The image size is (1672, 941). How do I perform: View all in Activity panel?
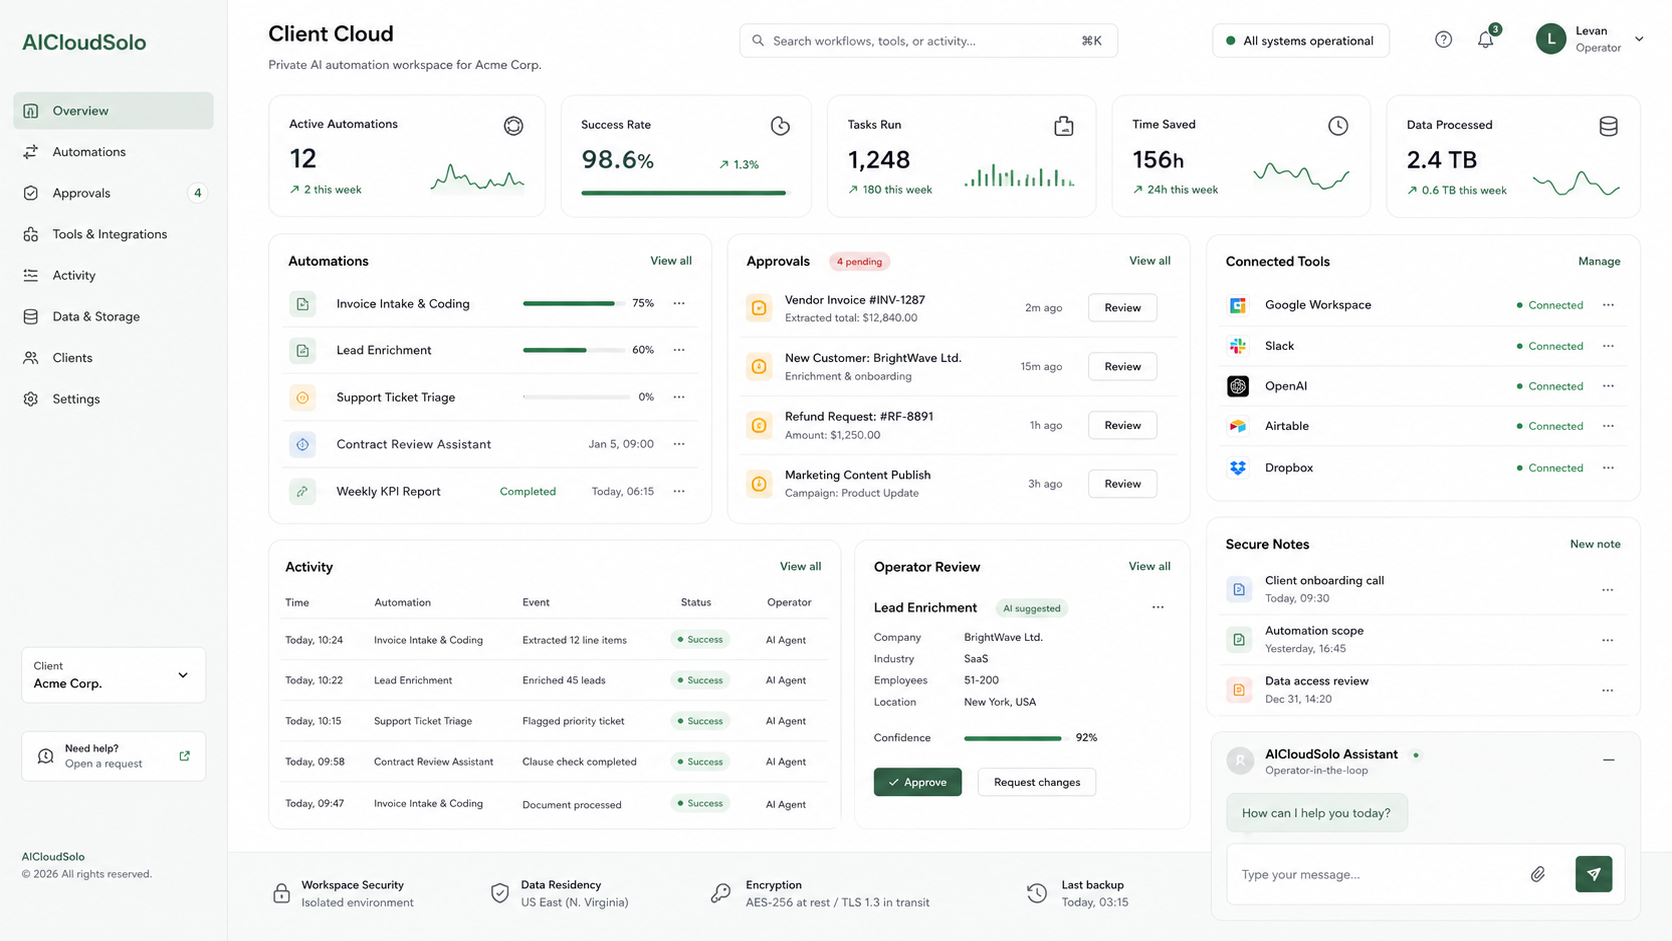click(800, 566)
